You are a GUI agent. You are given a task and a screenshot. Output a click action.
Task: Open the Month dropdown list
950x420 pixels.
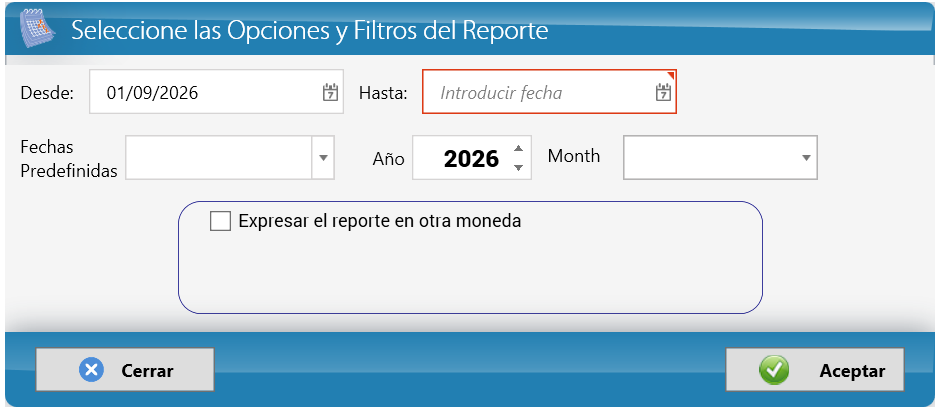tap(806, 158)
